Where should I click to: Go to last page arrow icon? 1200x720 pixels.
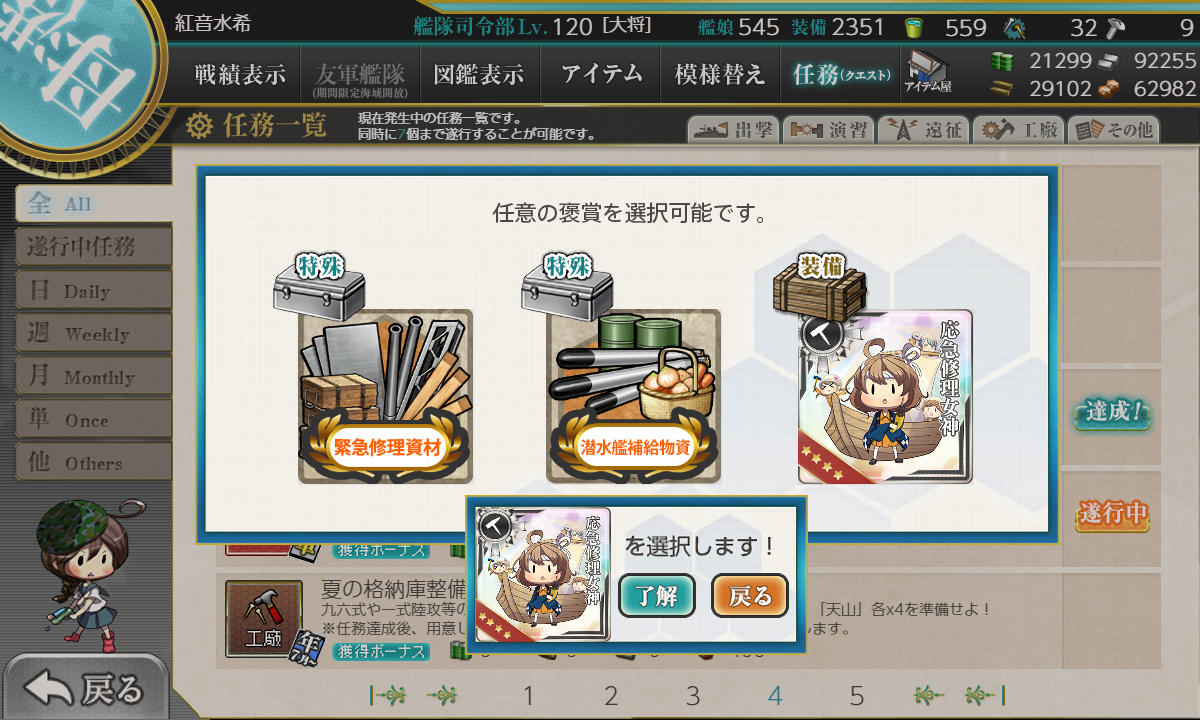(x=986, y=695)
